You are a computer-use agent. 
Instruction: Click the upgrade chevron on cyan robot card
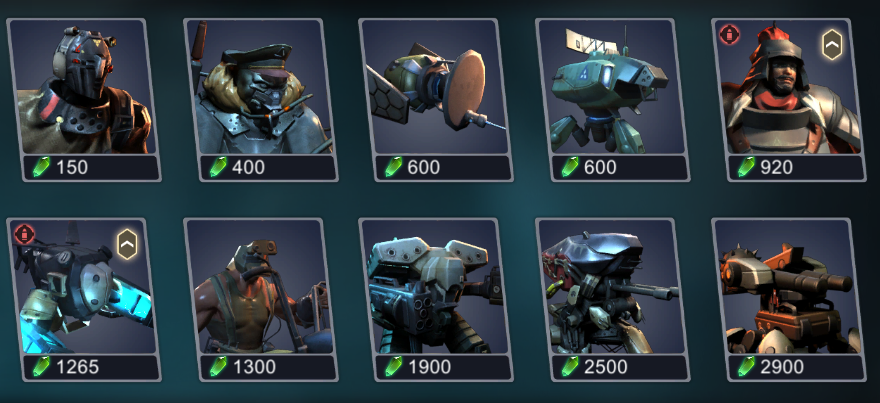tap(127, 244)
